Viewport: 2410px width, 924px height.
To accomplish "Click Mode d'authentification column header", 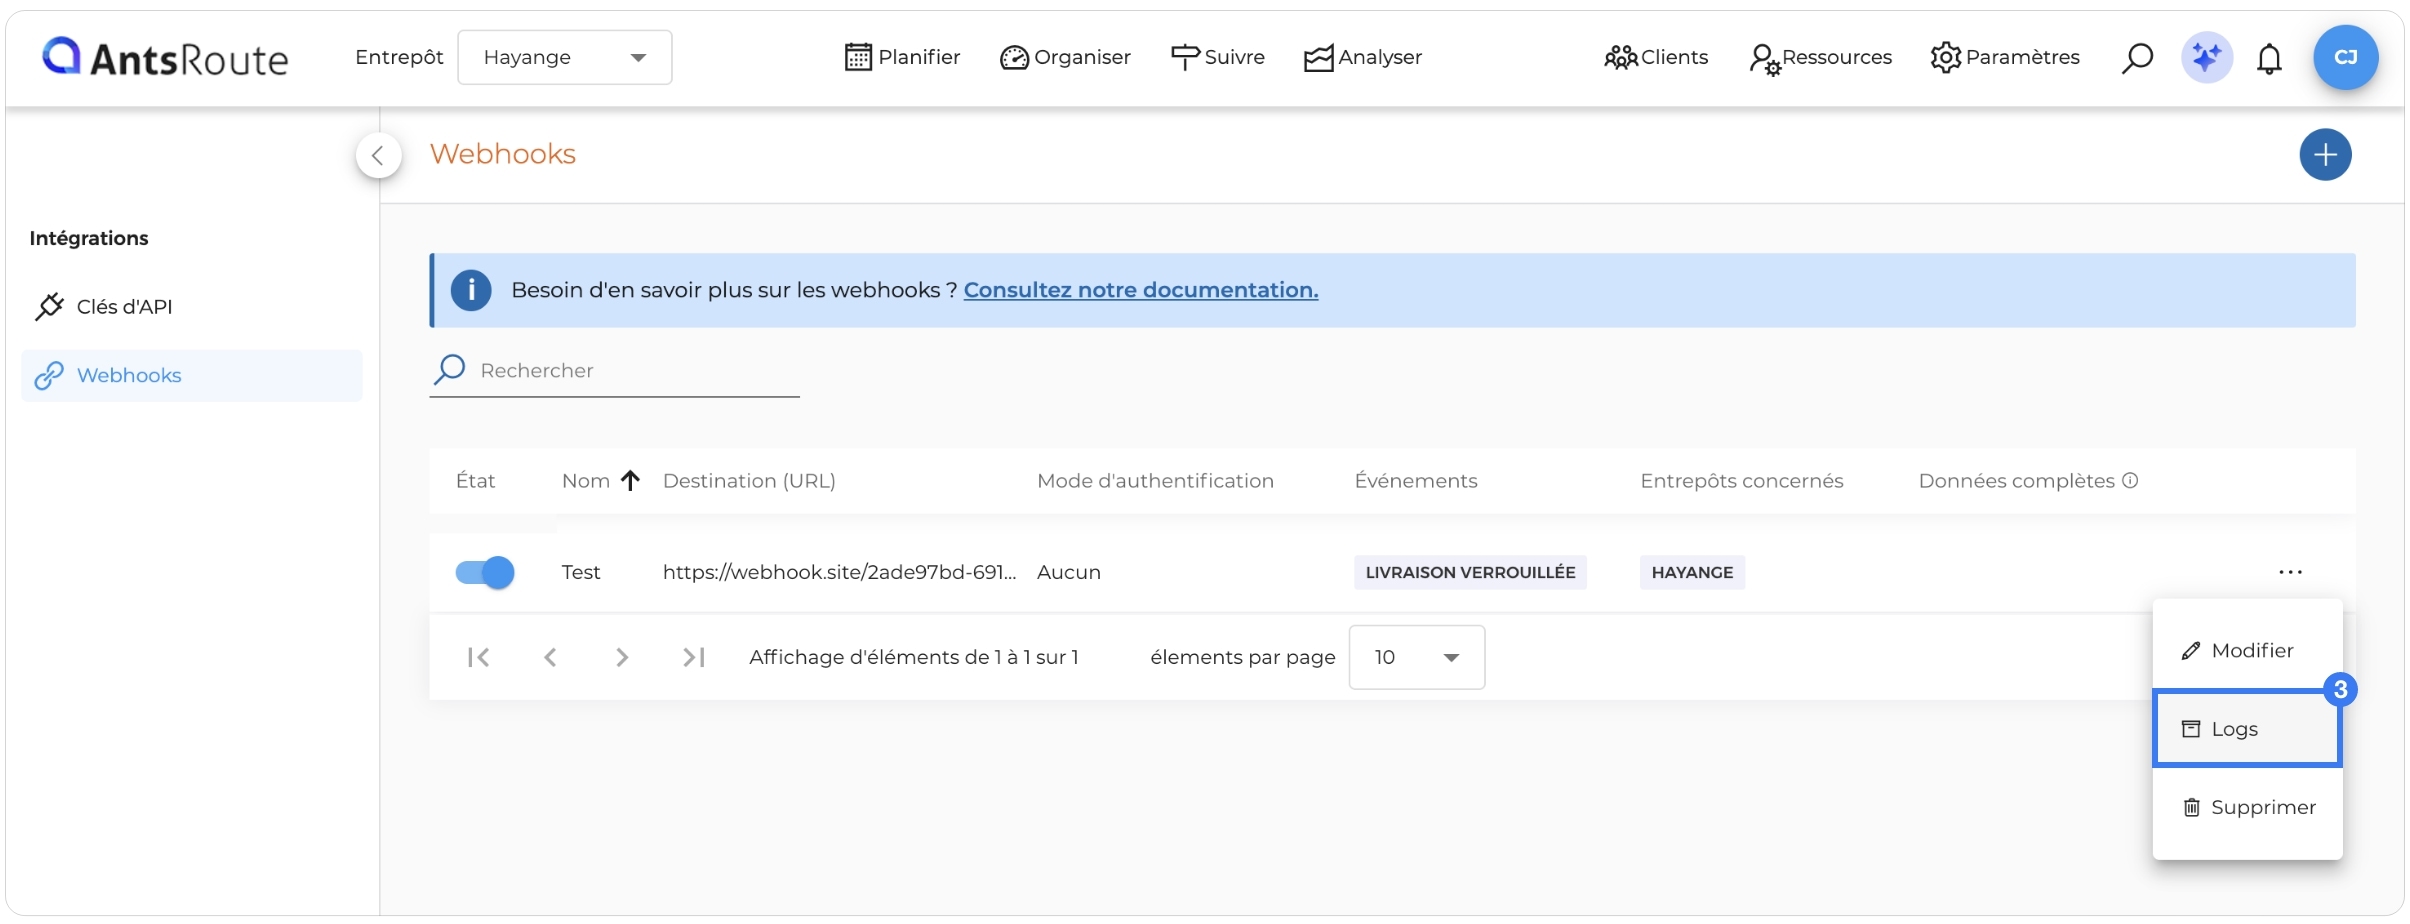I will tap(1155, 481).
